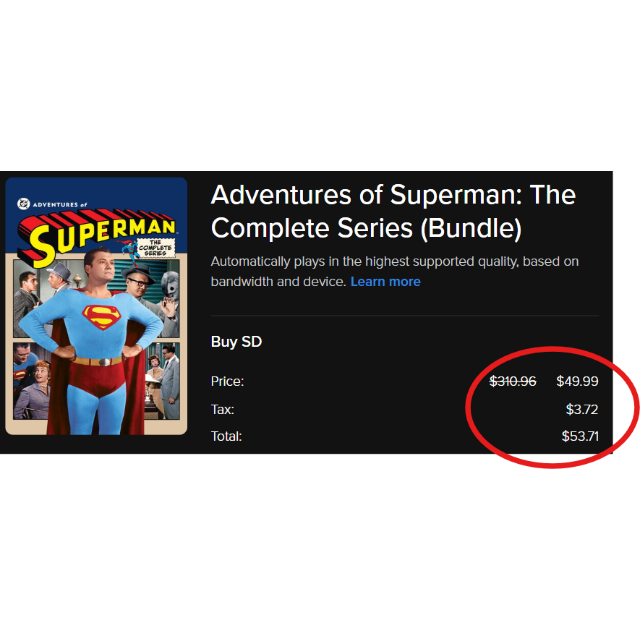
Task: Click the $49.99 sale price
Action: coord(577,381)
